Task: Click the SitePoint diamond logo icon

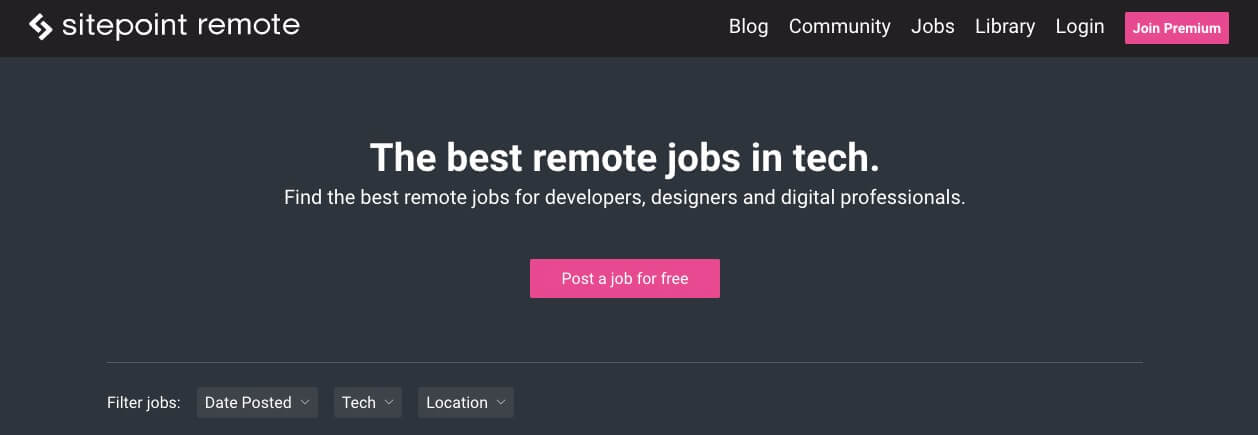Action: tap(41, 27)
